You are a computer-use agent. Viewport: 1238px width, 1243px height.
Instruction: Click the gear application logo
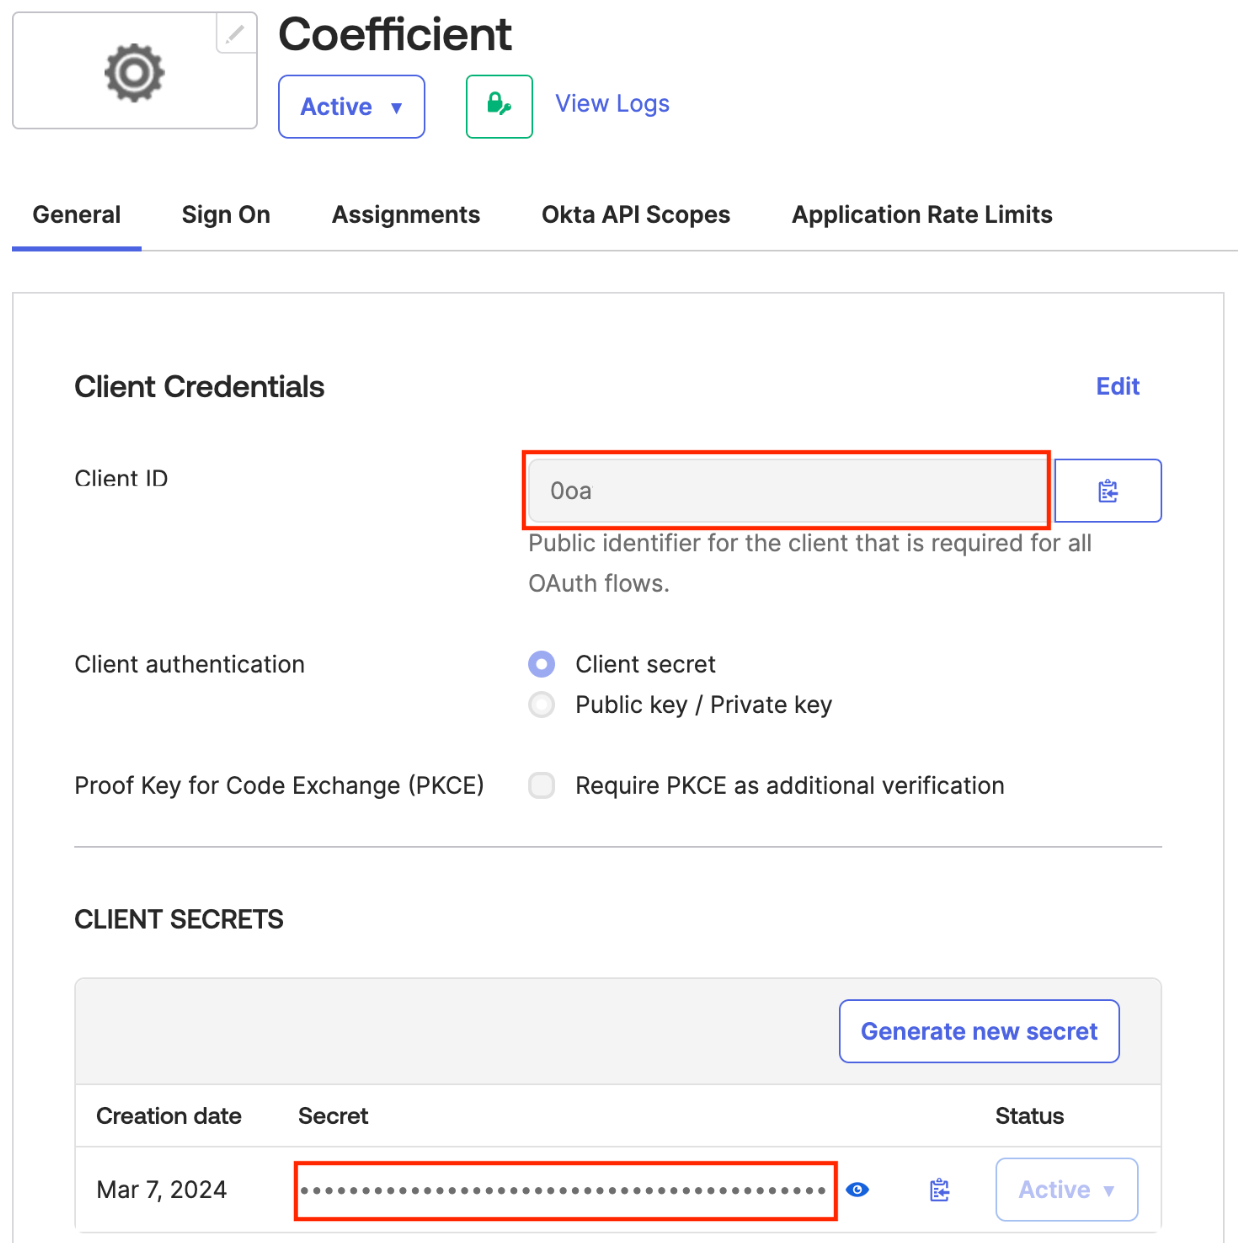coord(134,72)
